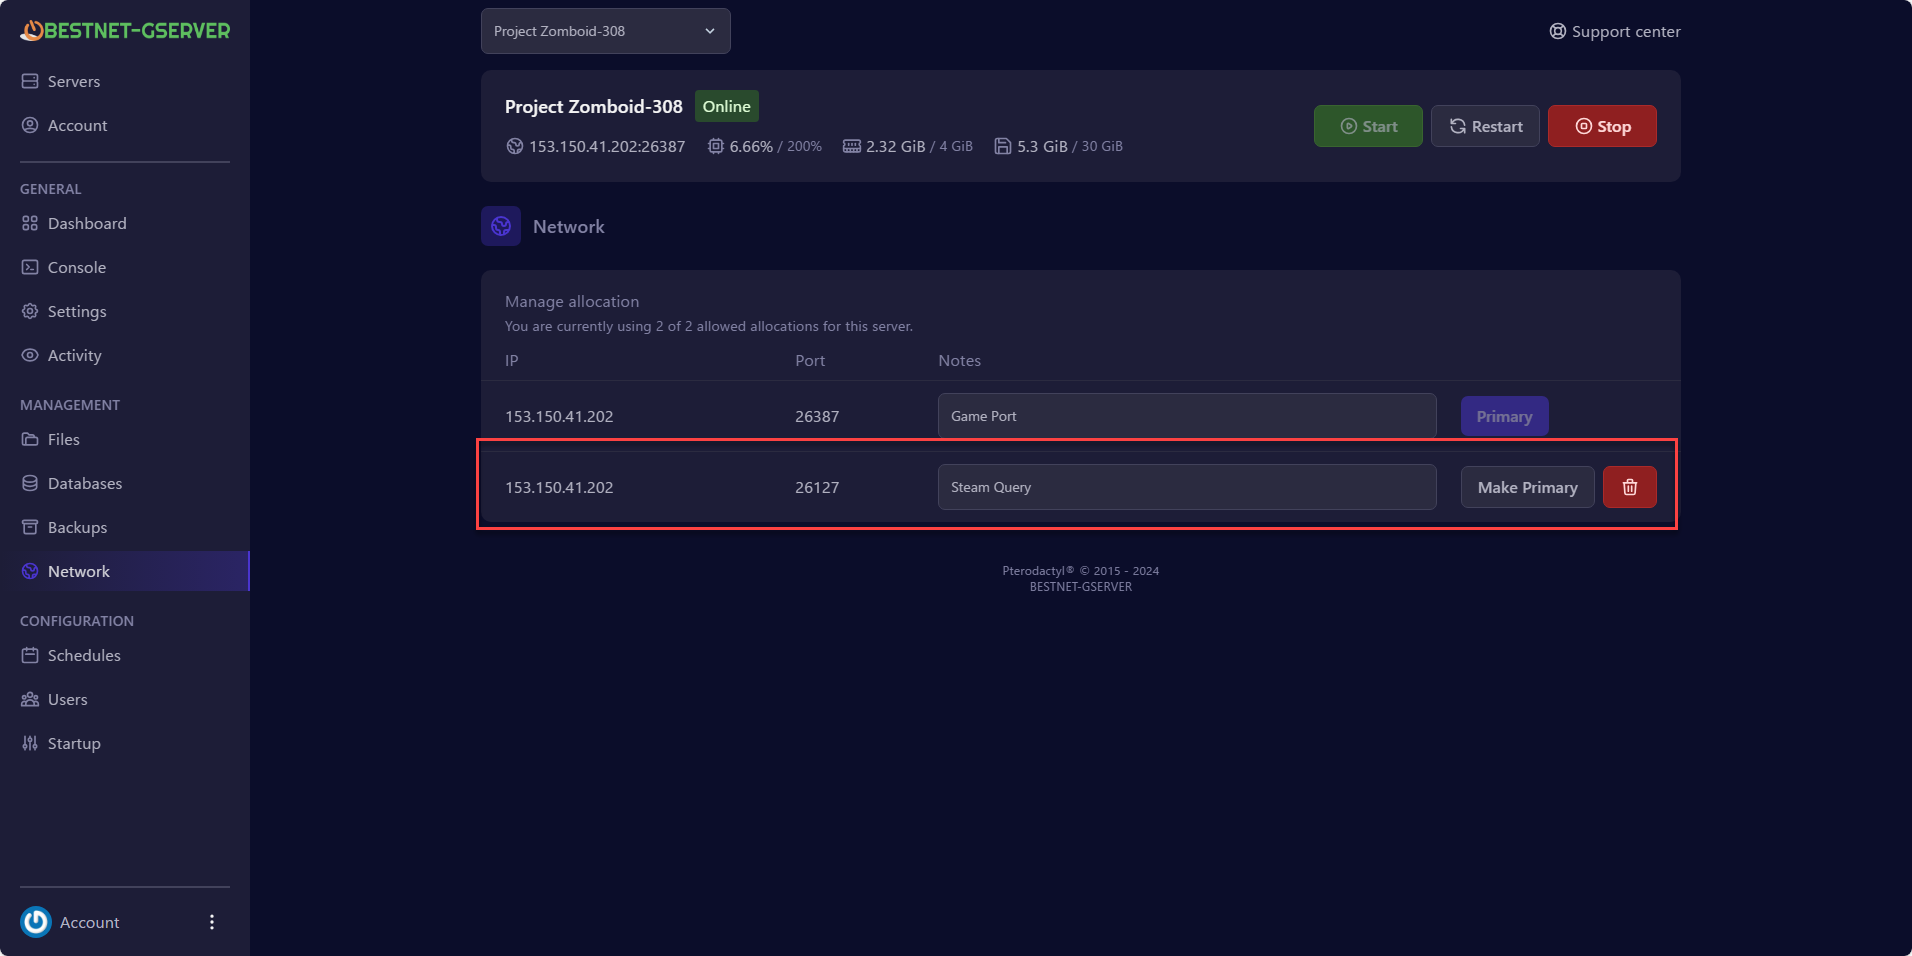Open the three-dot account menu
Viewport: 1912px width, 956px height.
pos(212,922)
